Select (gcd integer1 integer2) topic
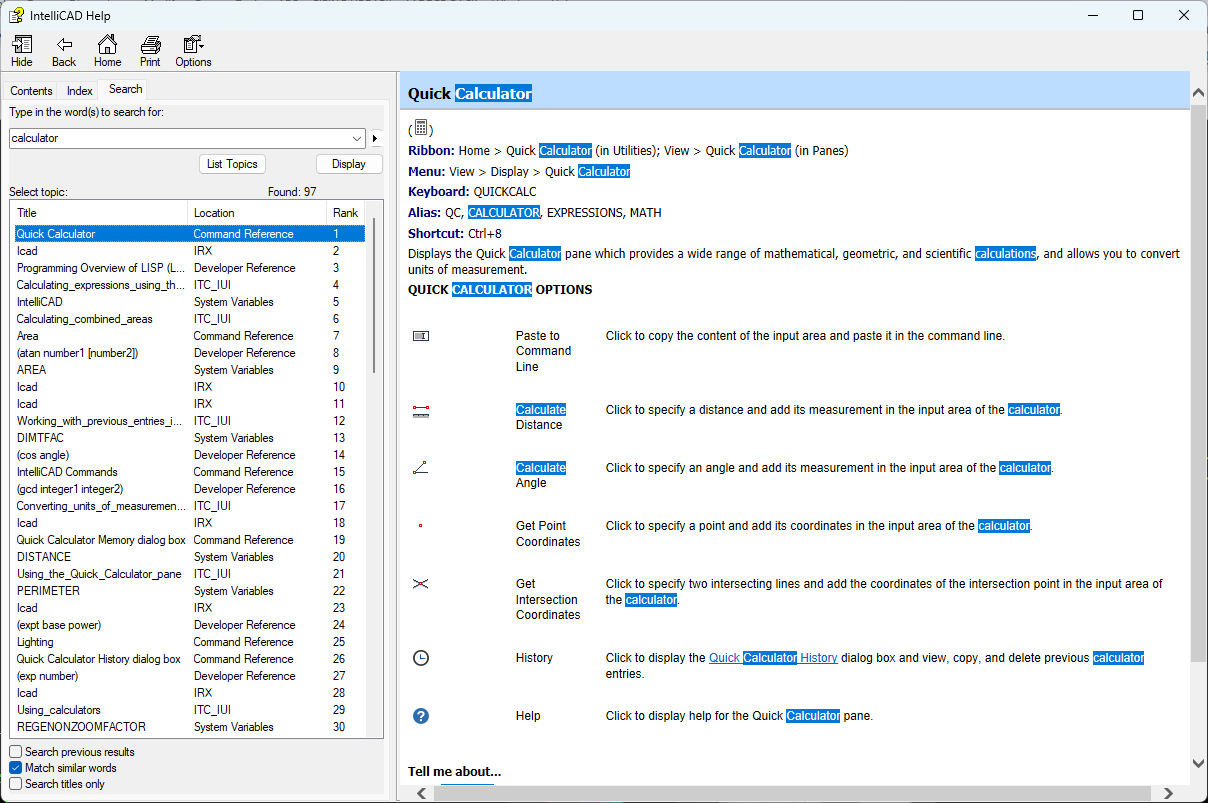 [x=189, y=489]
